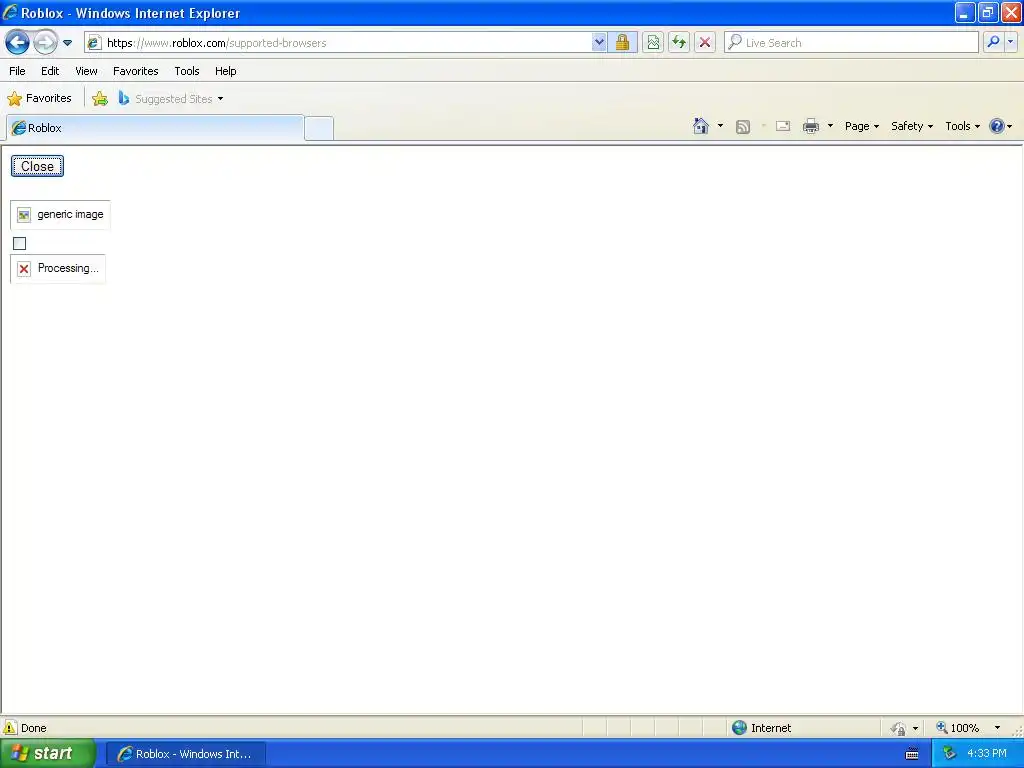1024x768 pixels.
Task: Refresh the page with green arrows icon
Action: (679, 43)
